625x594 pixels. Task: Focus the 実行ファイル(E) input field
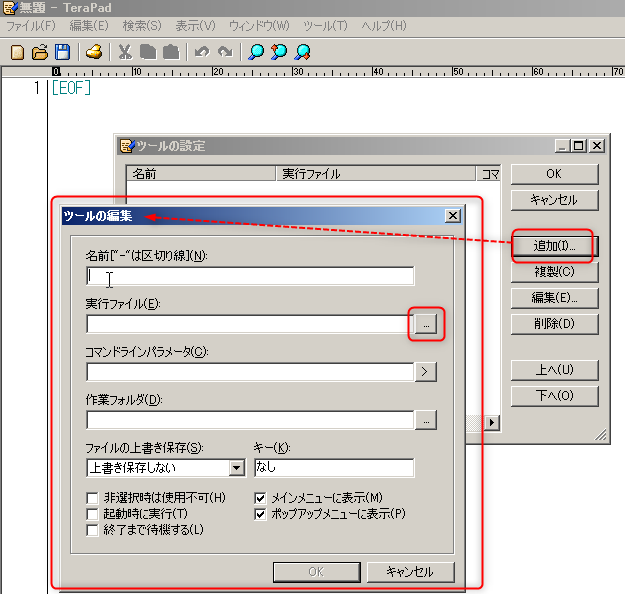[x=250, y=324]
